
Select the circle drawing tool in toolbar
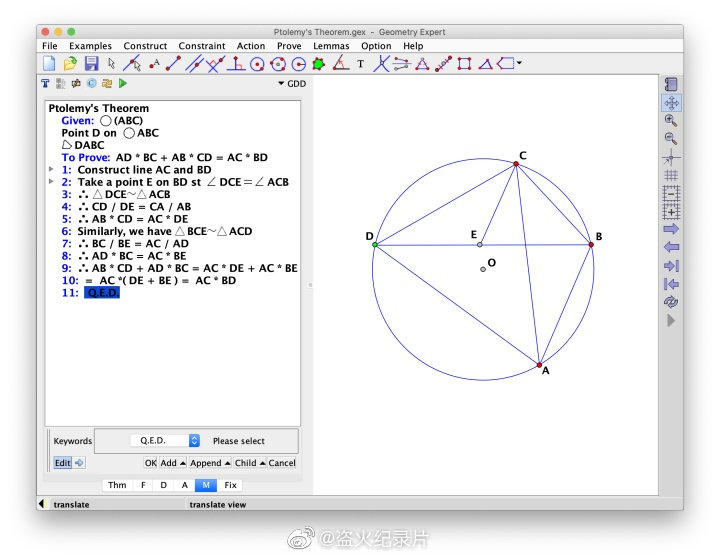tap(257, 64)
